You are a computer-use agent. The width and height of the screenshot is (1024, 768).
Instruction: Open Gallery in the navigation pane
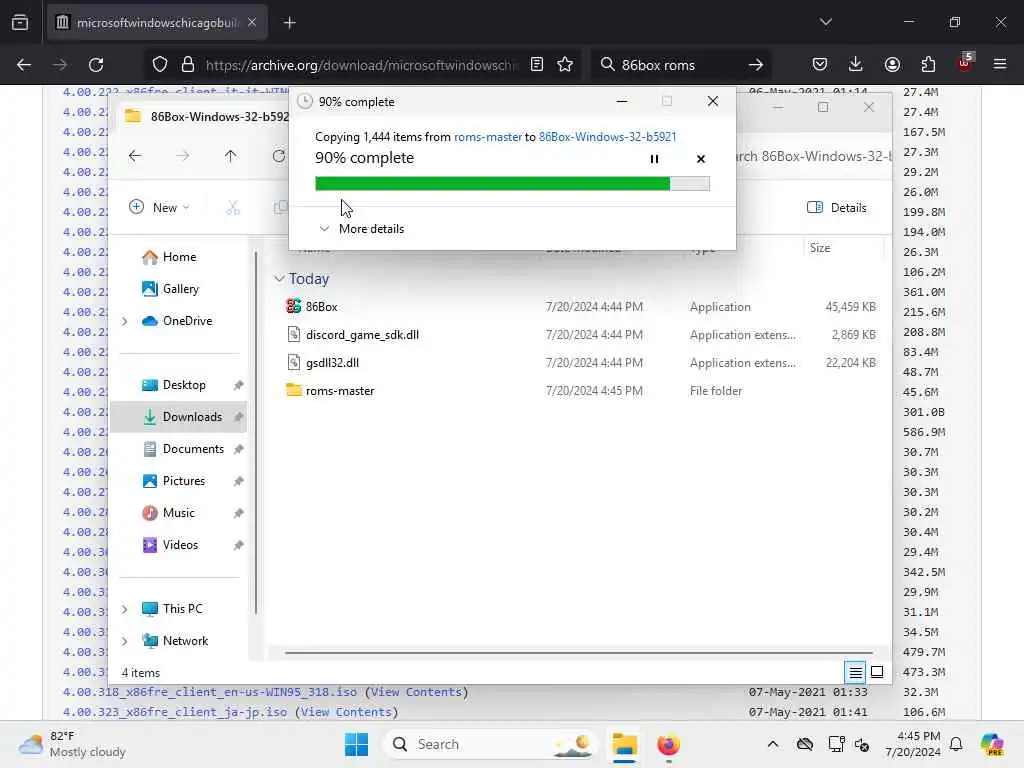(x=180, y=289)
